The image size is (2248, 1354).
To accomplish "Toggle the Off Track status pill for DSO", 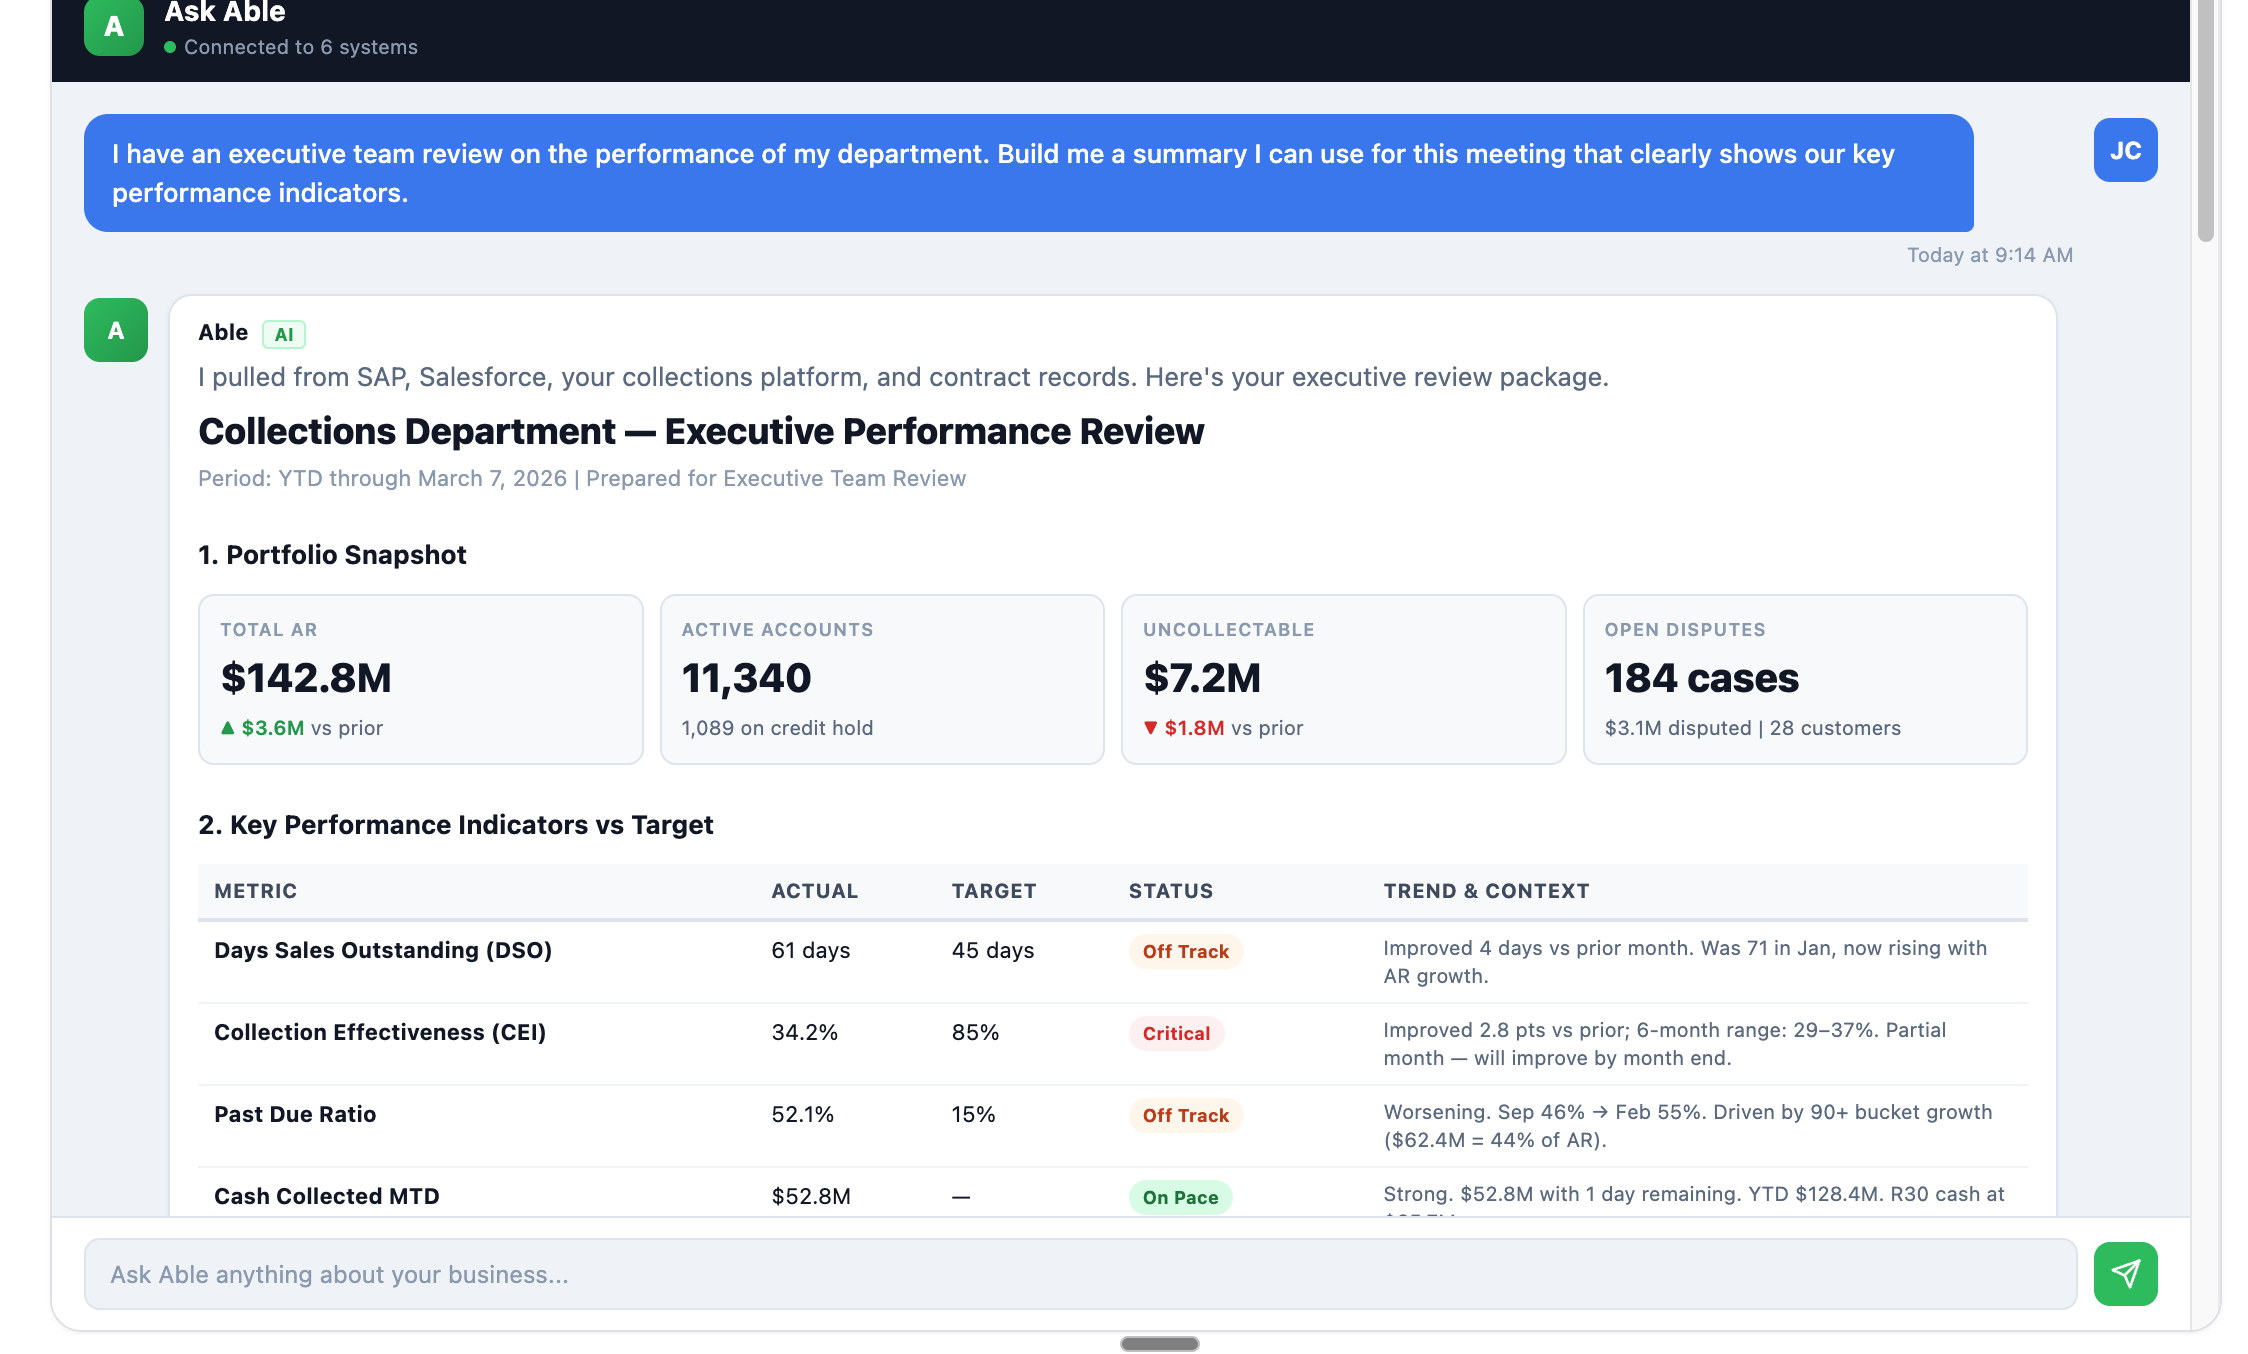I will (x=1185, y=951).
